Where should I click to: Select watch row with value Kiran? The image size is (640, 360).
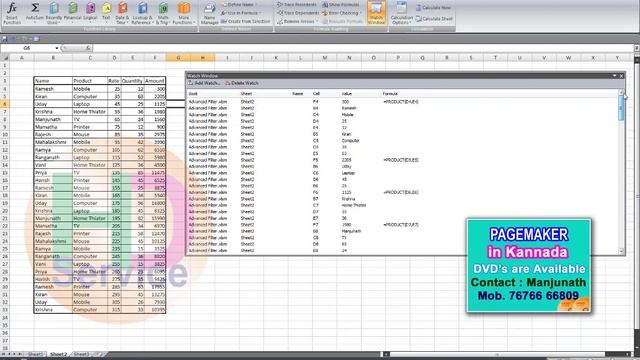tap(403, 134)
